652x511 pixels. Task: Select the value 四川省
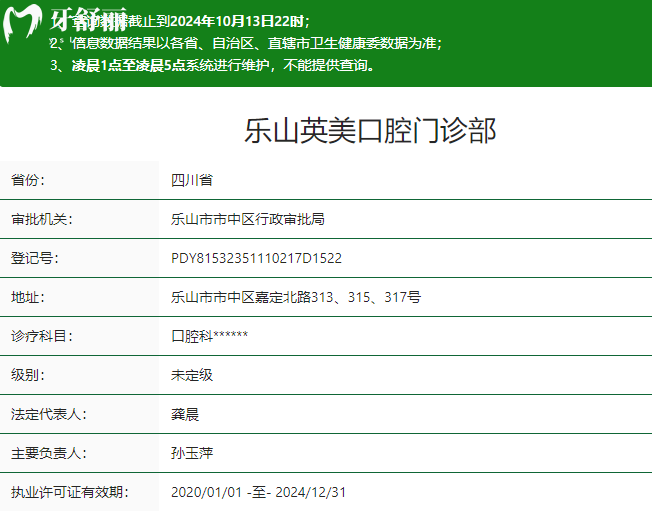point(192,180)
